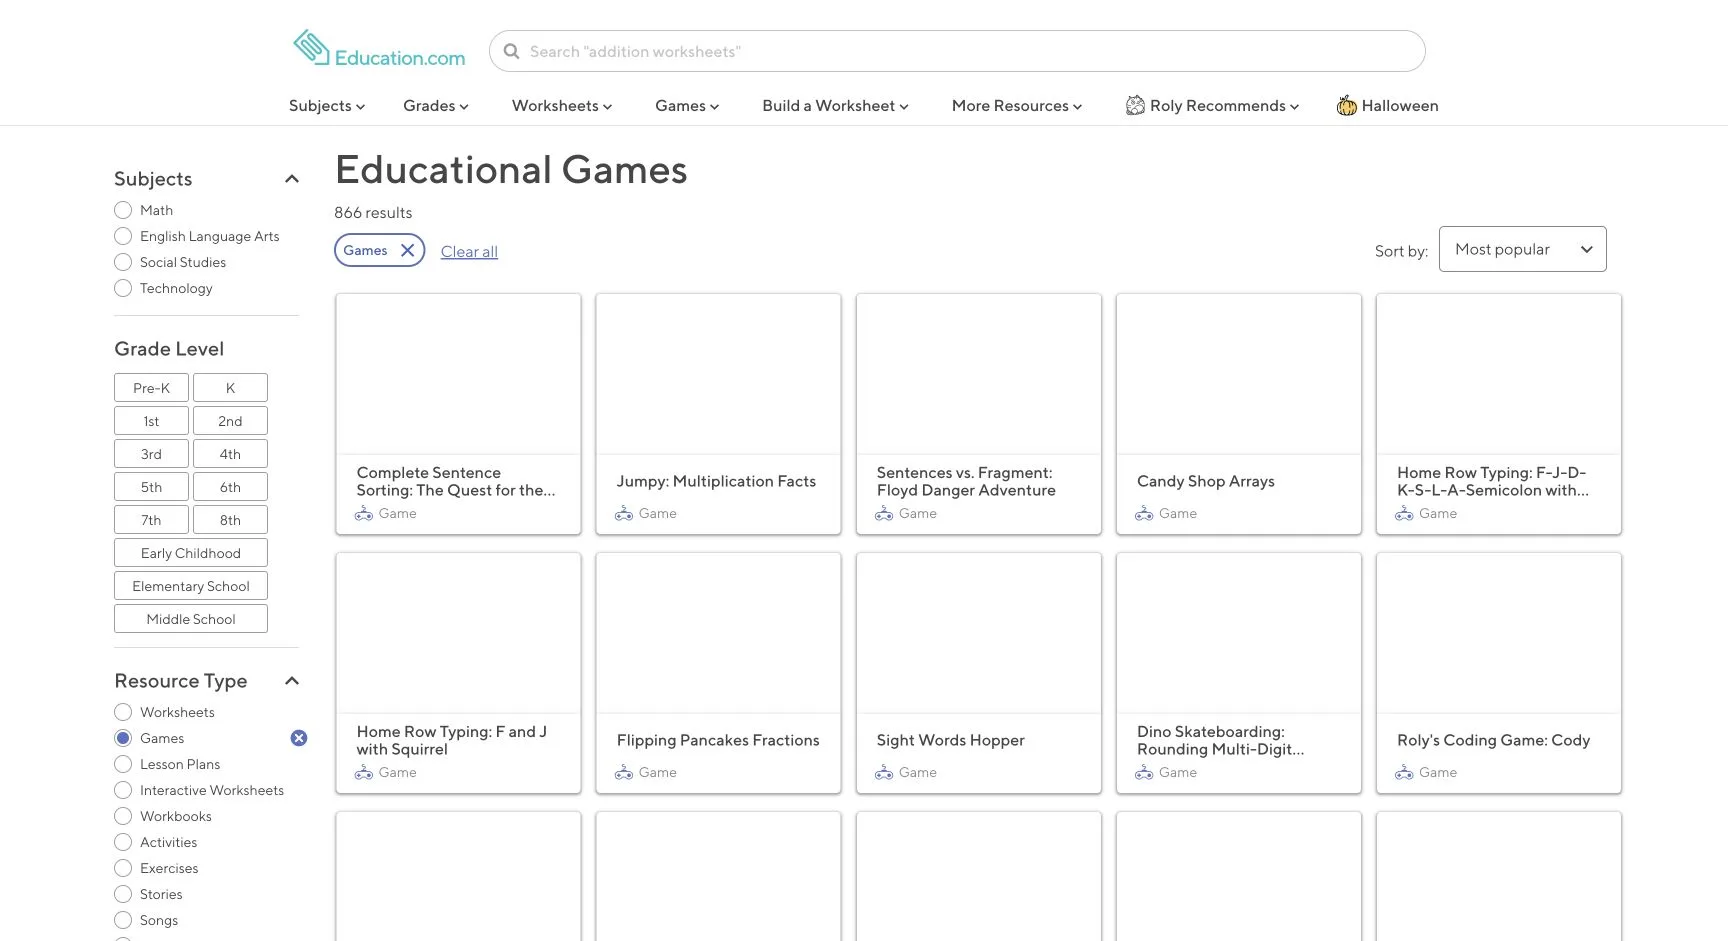1728x941 pixels.
Task: Open the Most popular sort dropdown
Action: [1522, 249]
